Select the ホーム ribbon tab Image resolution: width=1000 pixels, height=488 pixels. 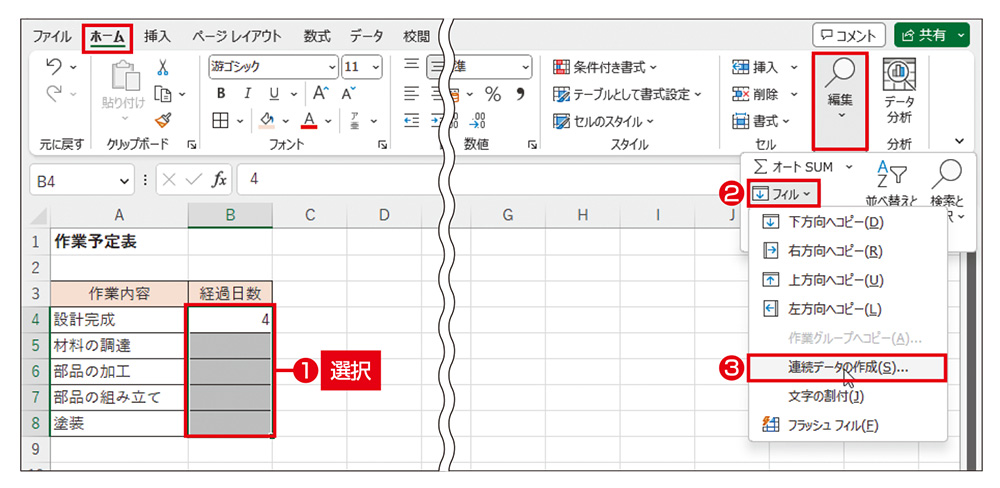107,37
